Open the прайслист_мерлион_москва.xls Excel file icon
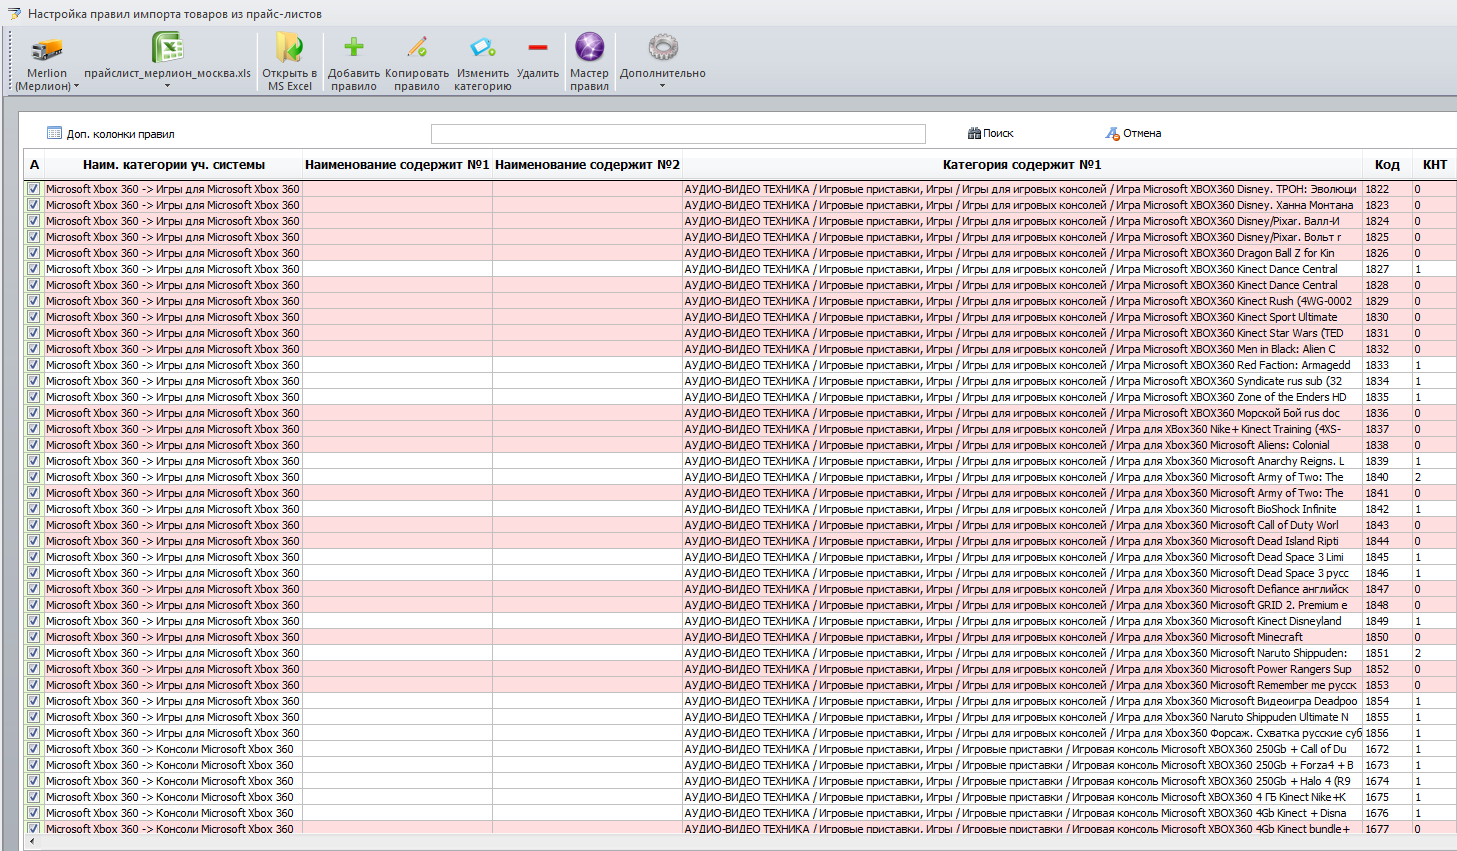 [x=167, y=48]
